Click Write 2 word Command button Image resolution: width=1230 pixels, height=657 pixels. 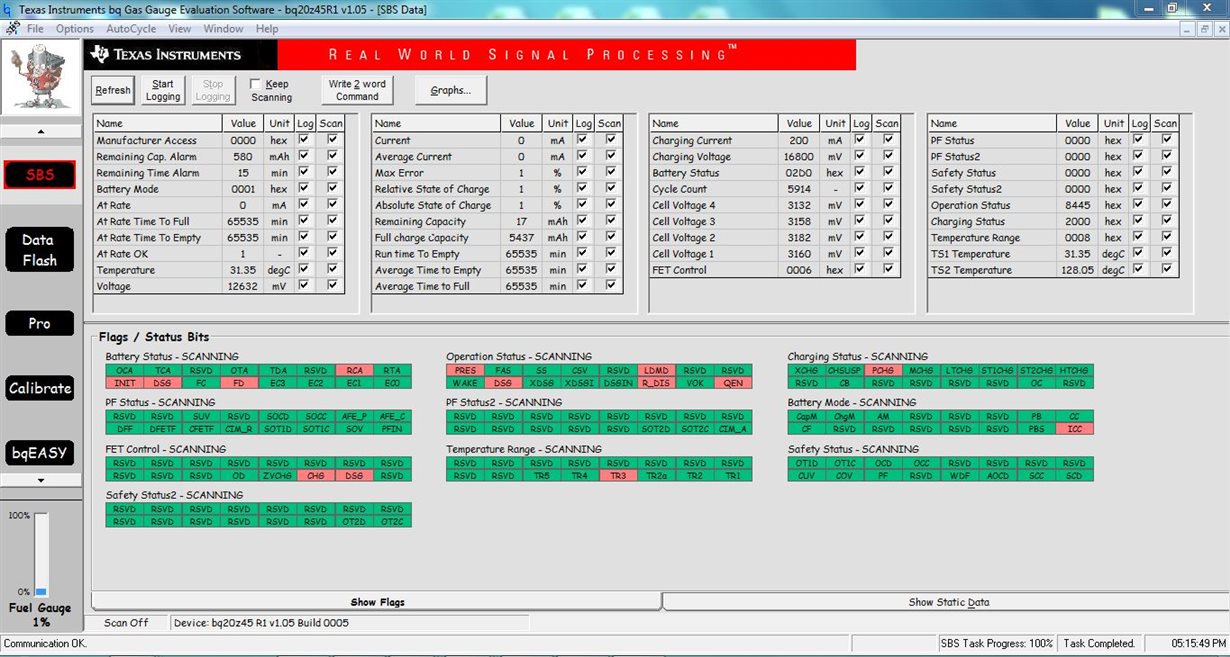pyautogui.click(x=357, y=90)
